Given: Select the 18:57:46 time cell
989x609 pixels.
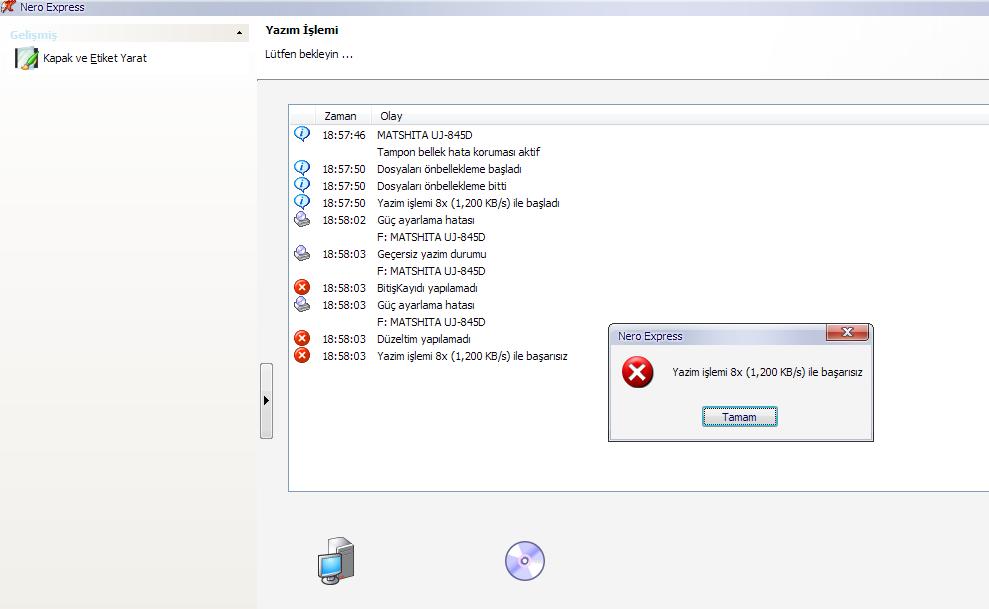Looking at the screenshot, I should (344, 135).
